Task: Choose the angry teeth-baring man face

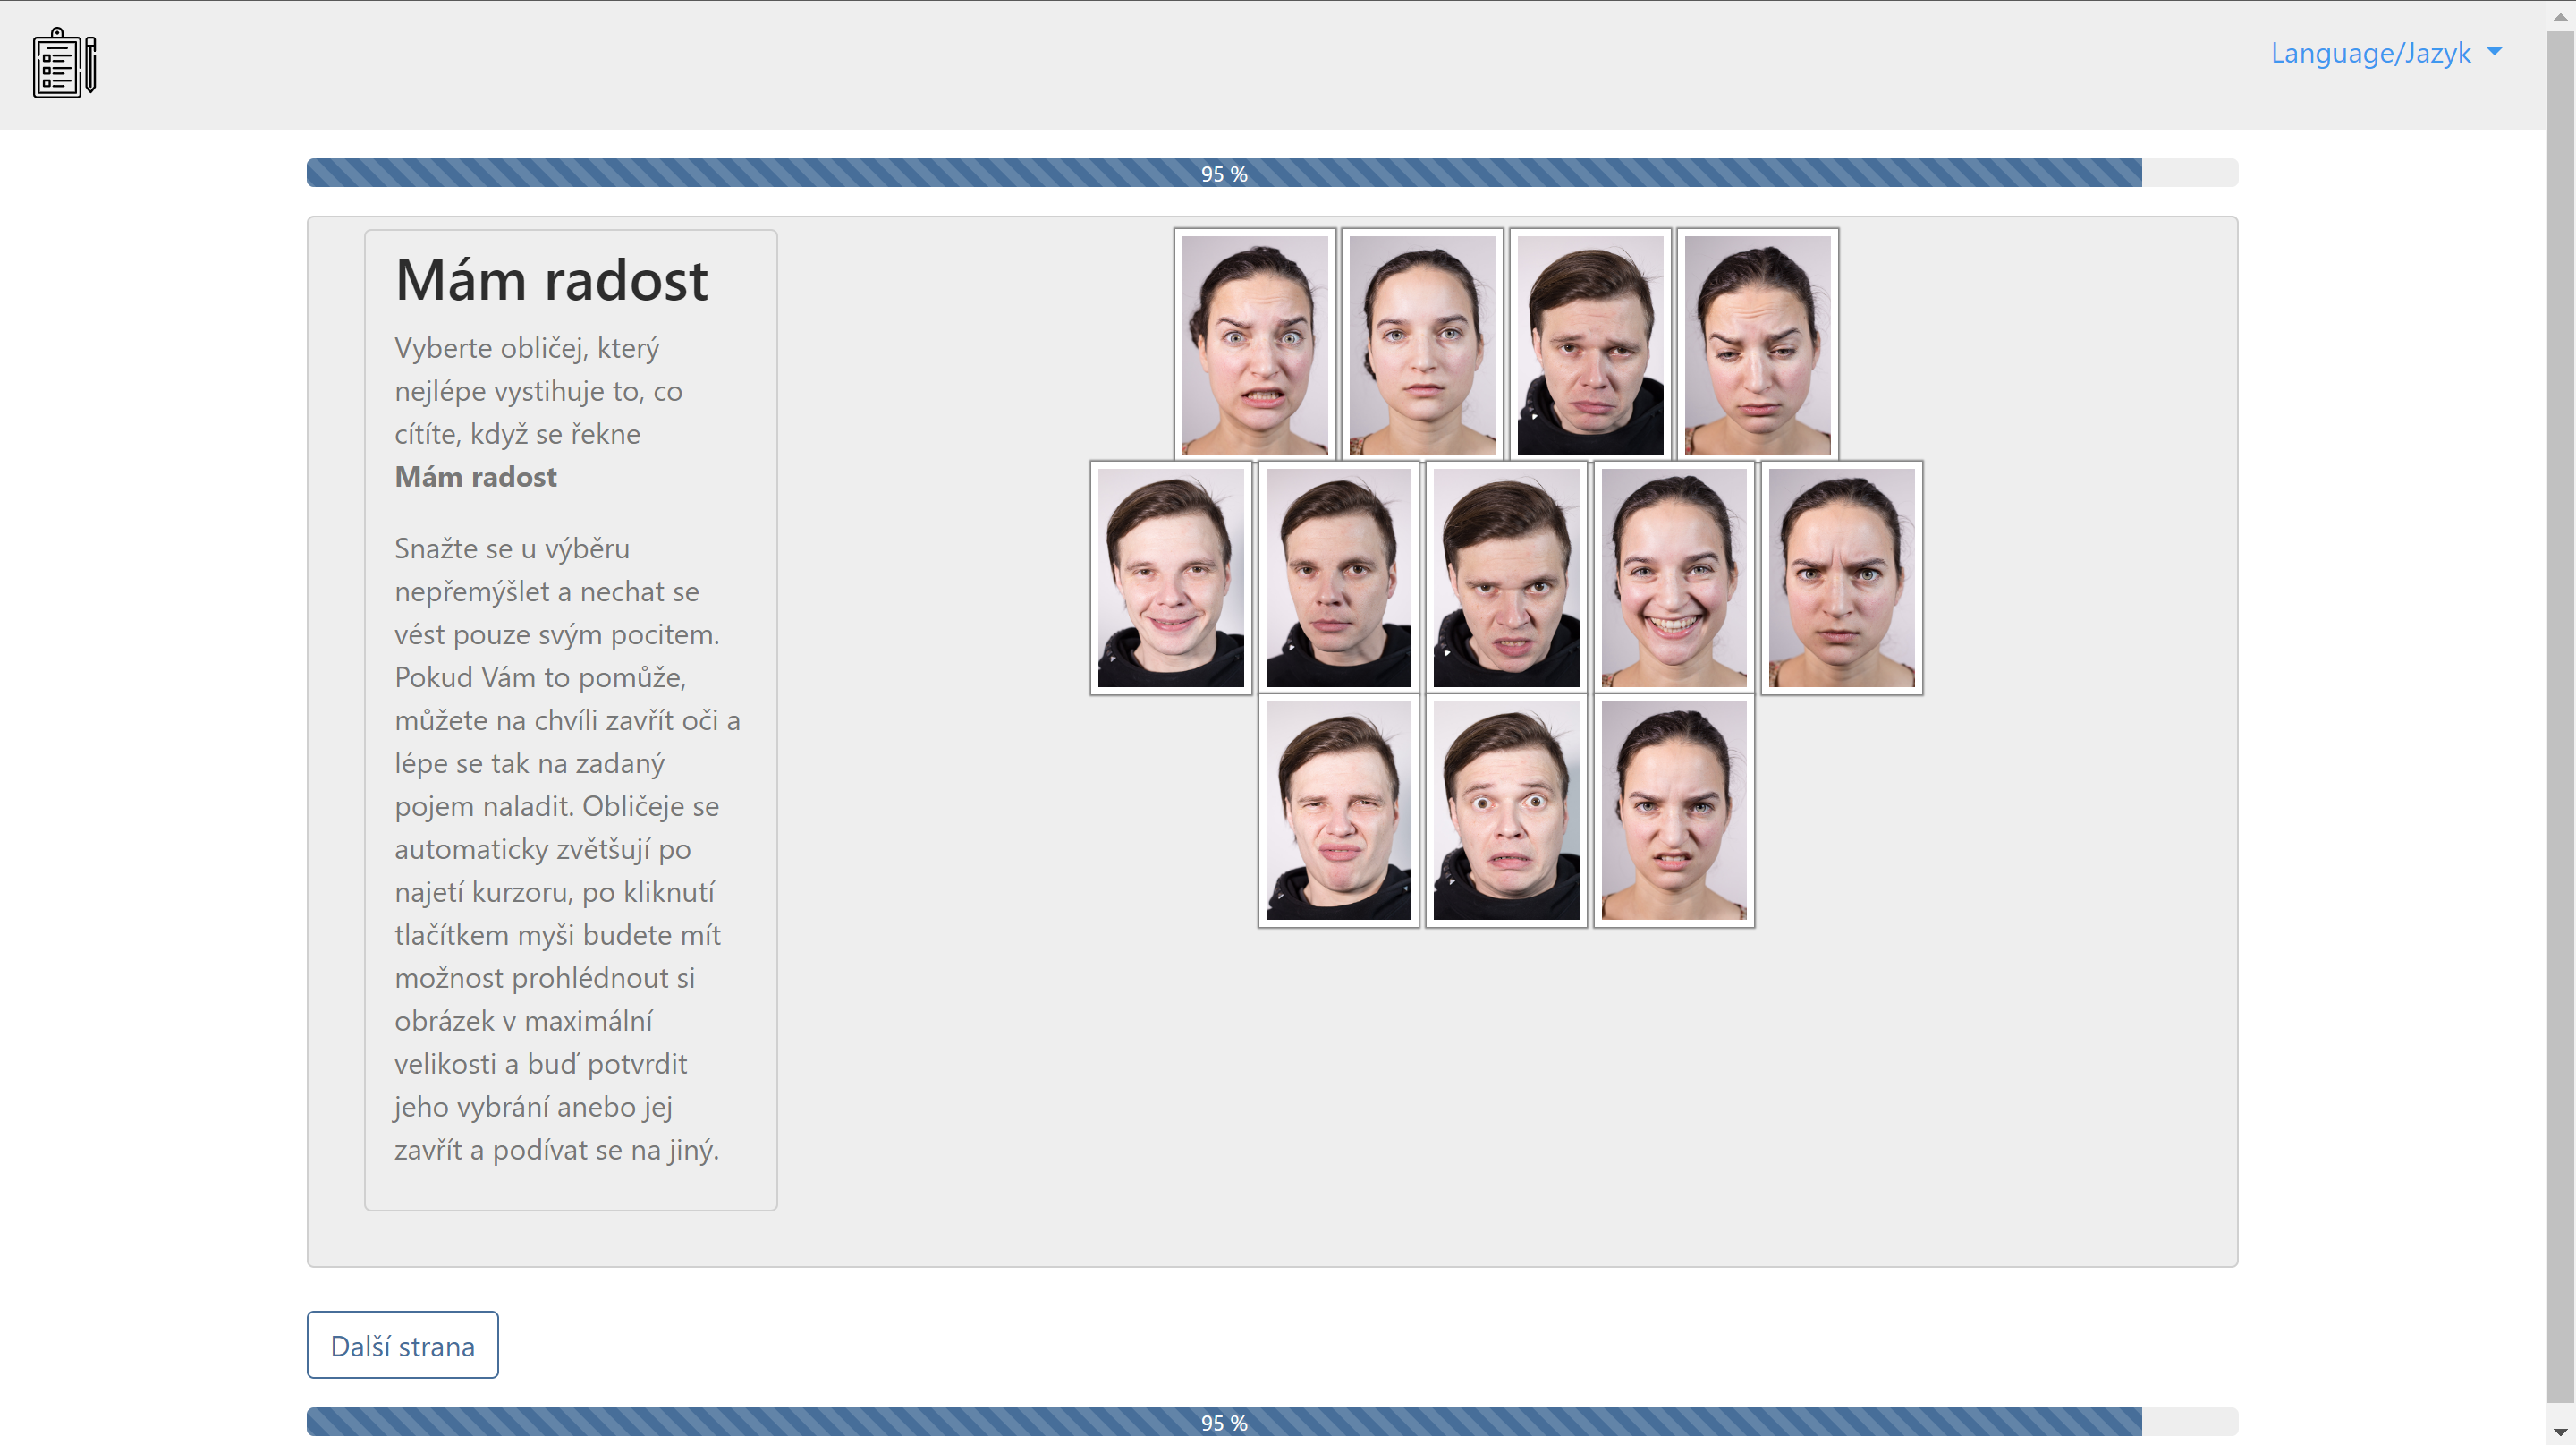Action: point(1505,577)
